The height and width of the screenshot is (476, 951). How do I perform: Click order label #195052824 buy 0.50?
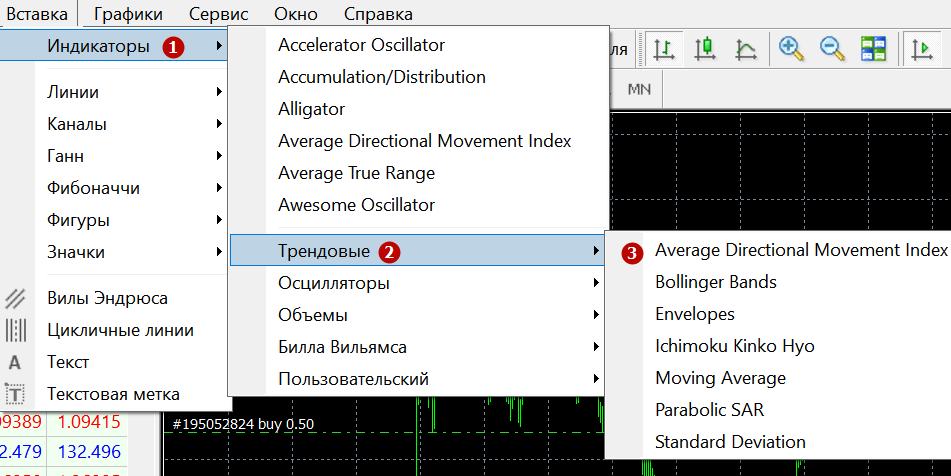243,424
